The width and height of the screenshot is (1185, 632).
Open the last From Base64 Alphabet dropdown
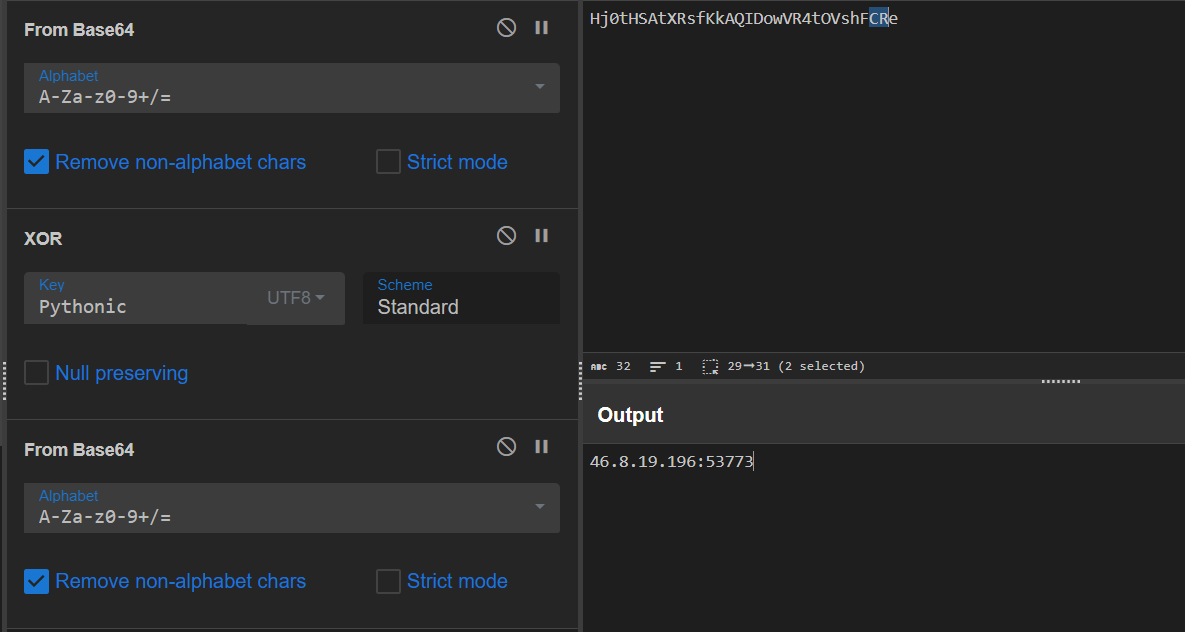(539, 507)
